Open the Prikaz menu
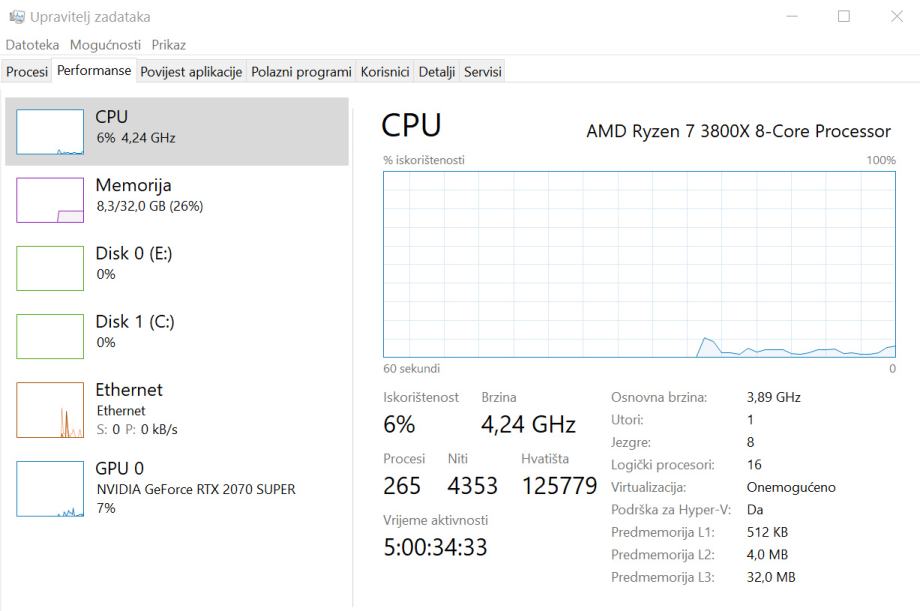The image size is (920, 611). coord(169,45)
